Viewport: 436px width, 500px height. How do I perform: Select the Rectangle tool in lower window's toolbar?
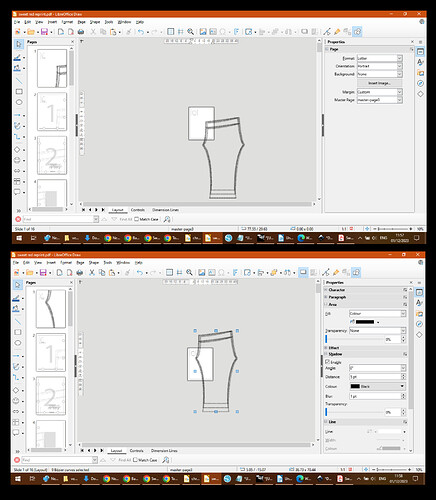(17, 332)
